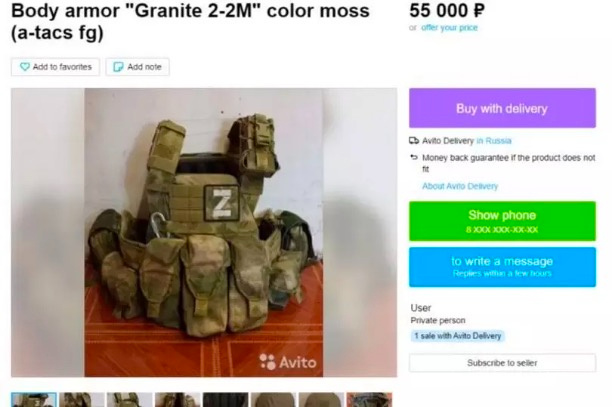
Task: Select the dark fifth photo thumbnail
Action: [x=226, y=400]
